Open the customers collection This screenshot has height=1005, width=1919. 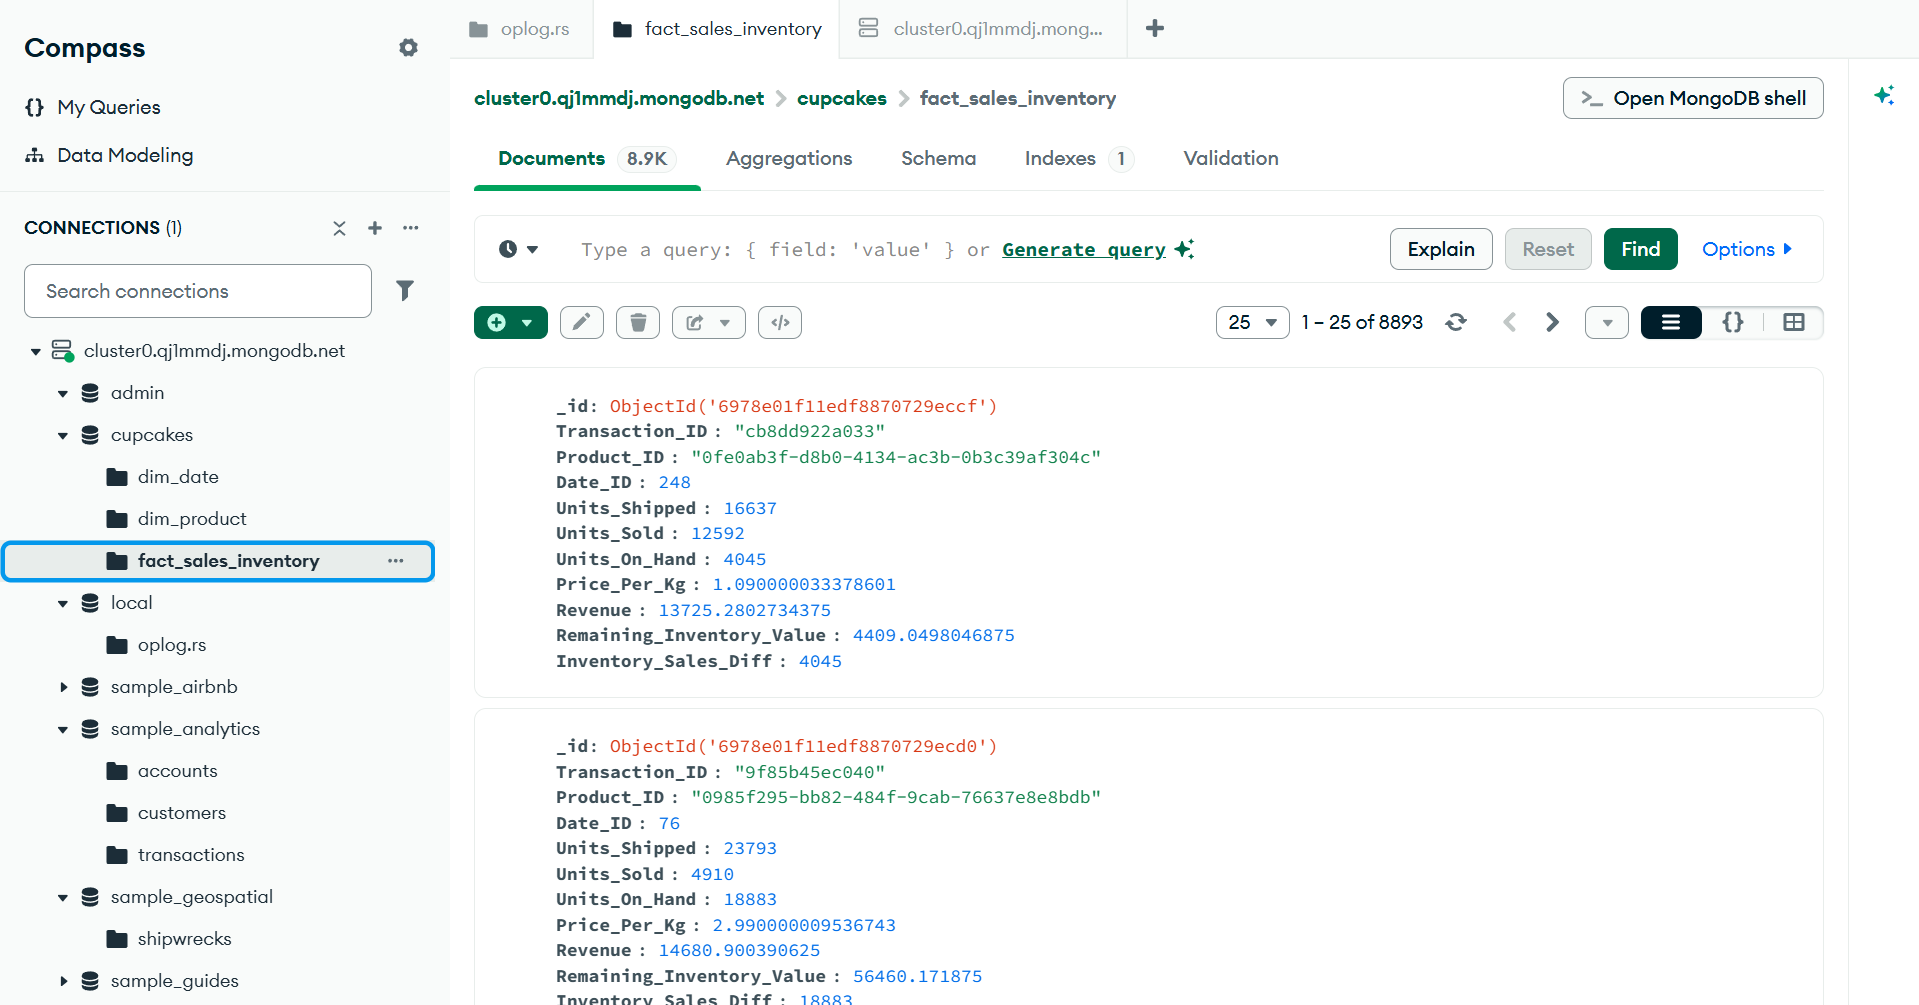[182, 813]
